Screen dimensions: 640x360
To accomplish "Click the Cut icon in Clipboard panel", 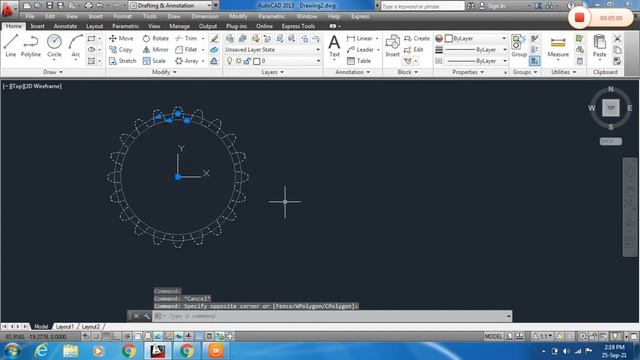I will (617, 38).
